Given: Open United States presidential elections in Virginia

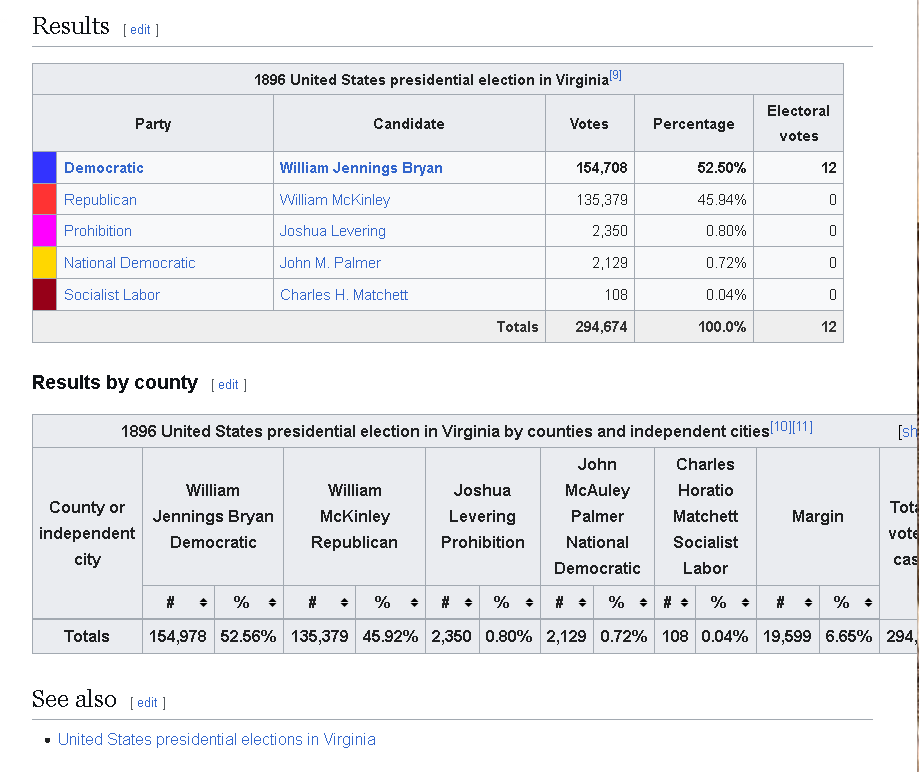Looking at the screenshot, I should pos(216,739).
